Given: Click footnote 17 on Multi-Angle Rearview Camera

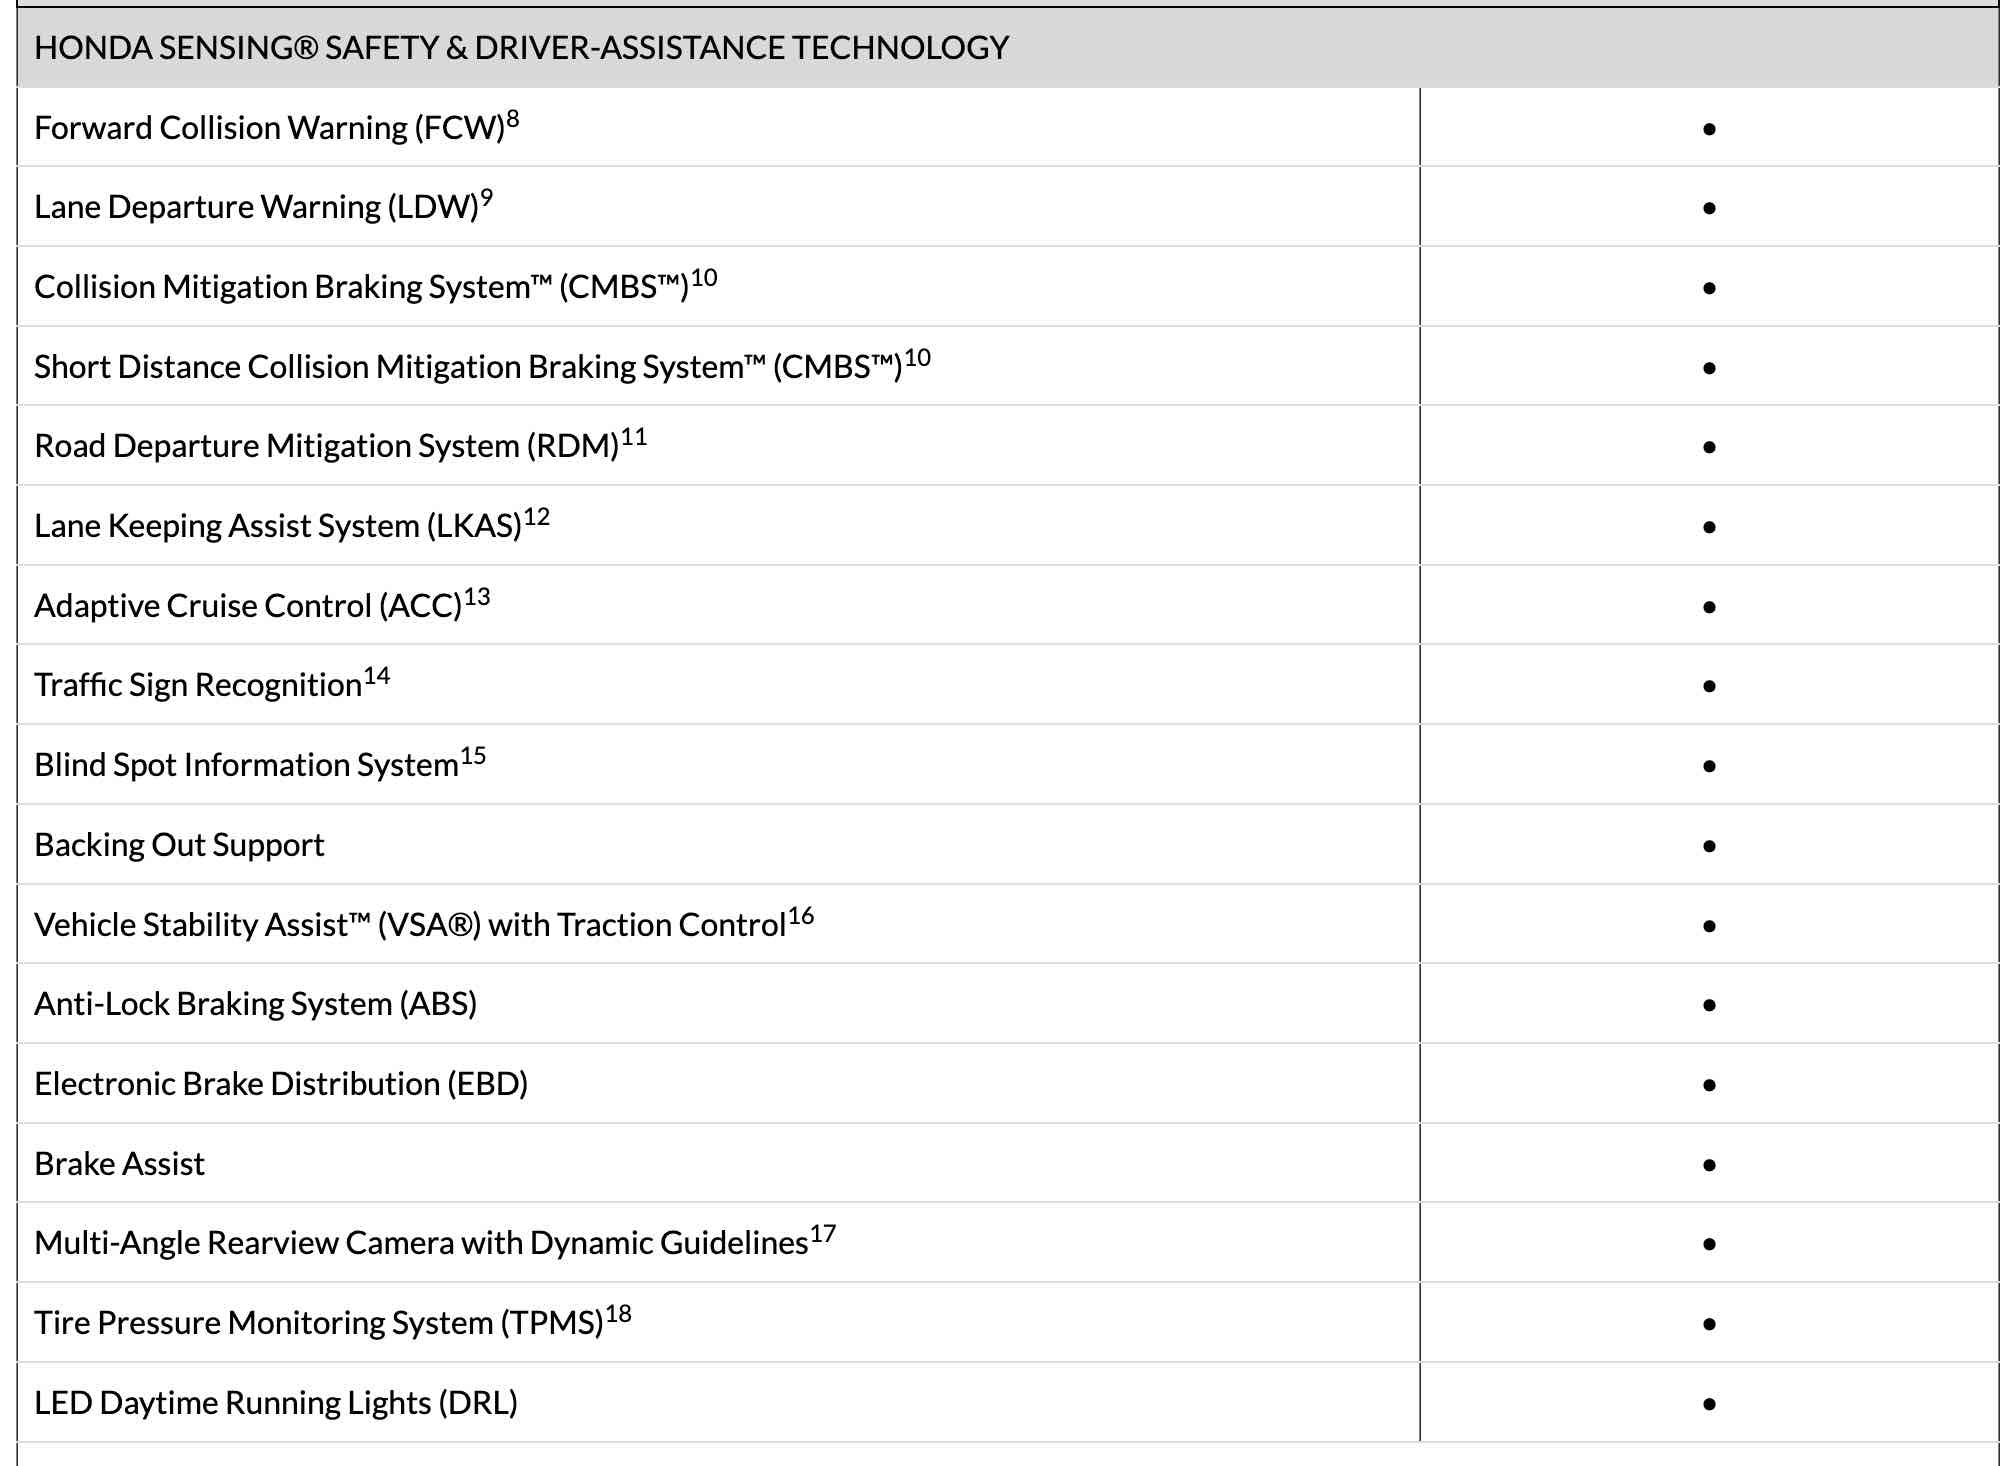Looking at the screenshot, I should click(823, 1234).
